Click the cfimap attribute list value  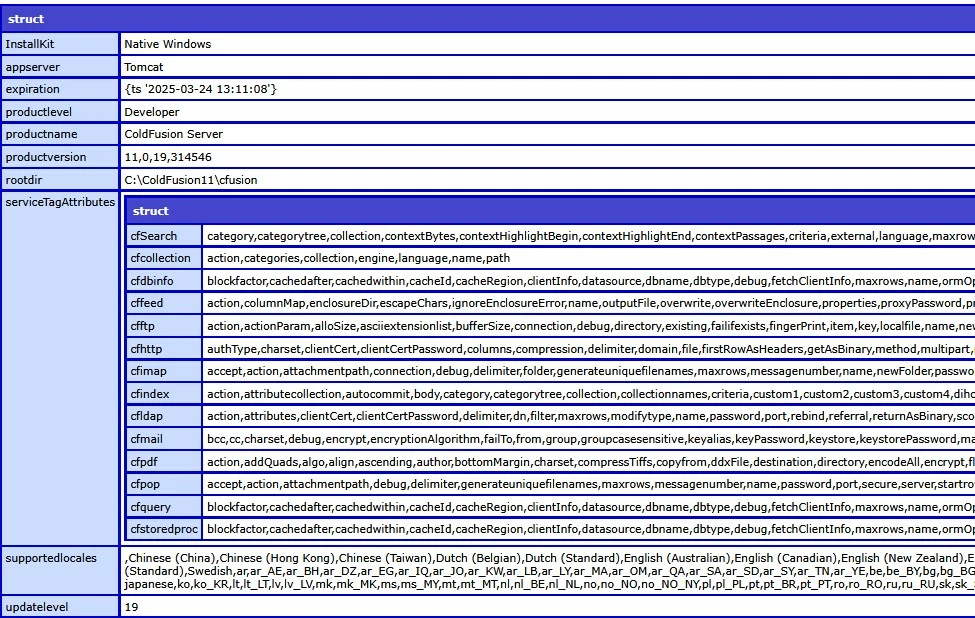[x=589, y=371]
